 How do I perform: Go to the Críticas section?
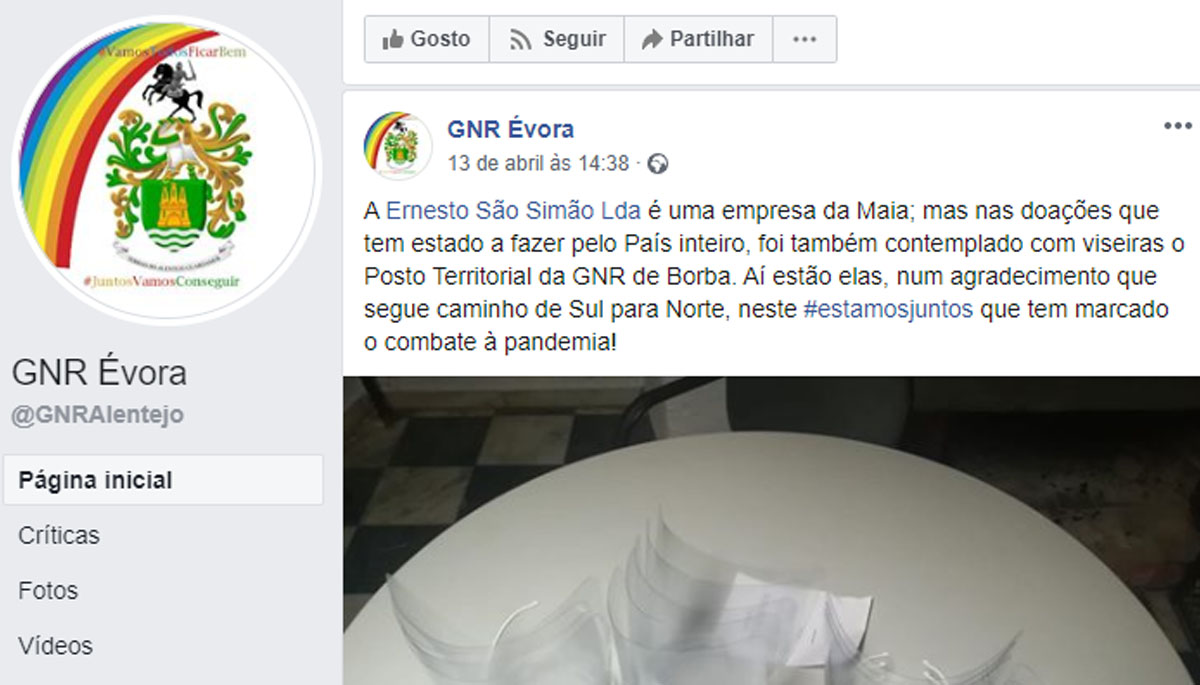pyautogui.click(x=59, y=535)
